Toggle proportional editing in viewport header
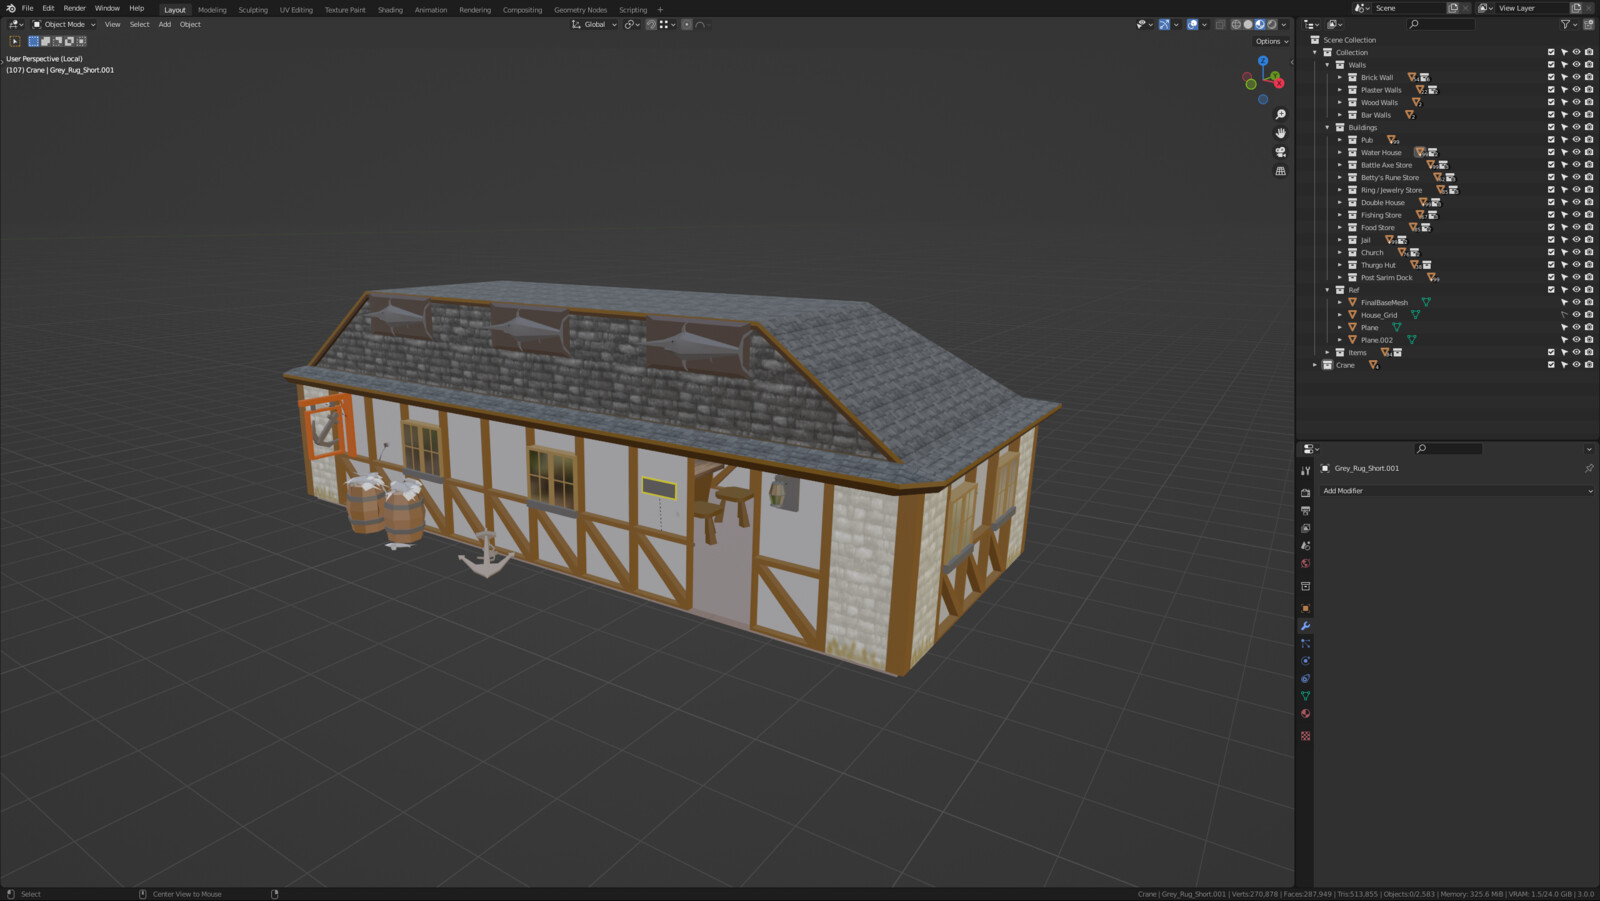Screen dimensions: 1600x901 tap(687, 24)
